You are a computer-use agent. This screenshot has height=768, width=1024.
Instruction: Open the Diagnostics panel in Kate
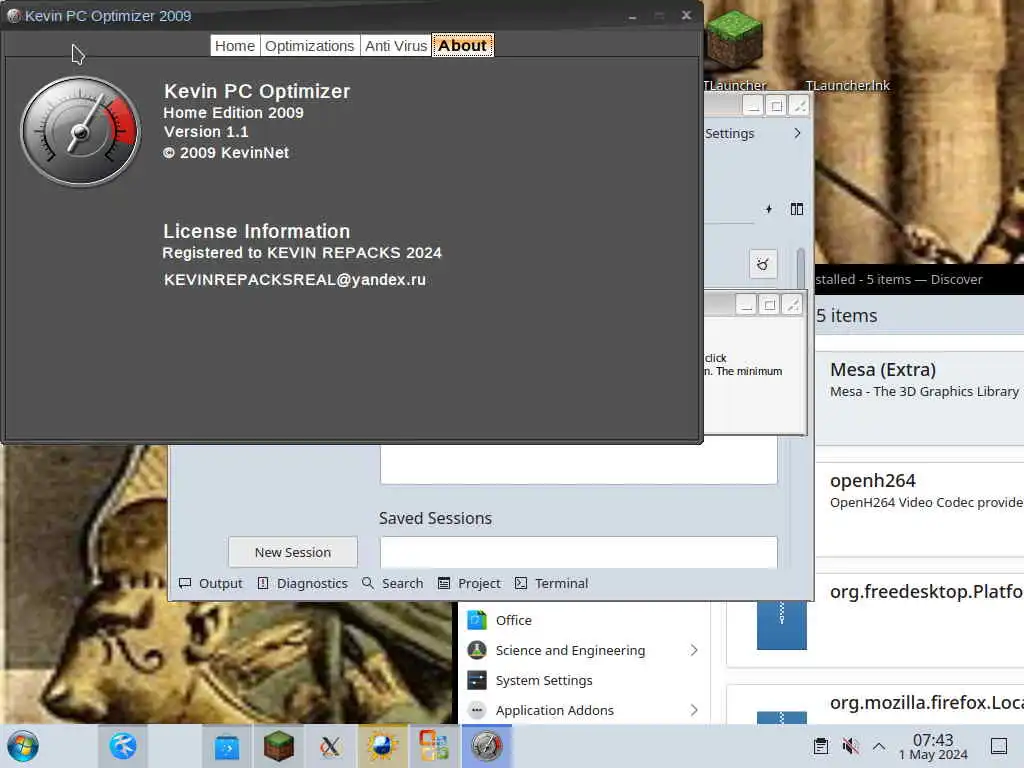click(302, 583)
